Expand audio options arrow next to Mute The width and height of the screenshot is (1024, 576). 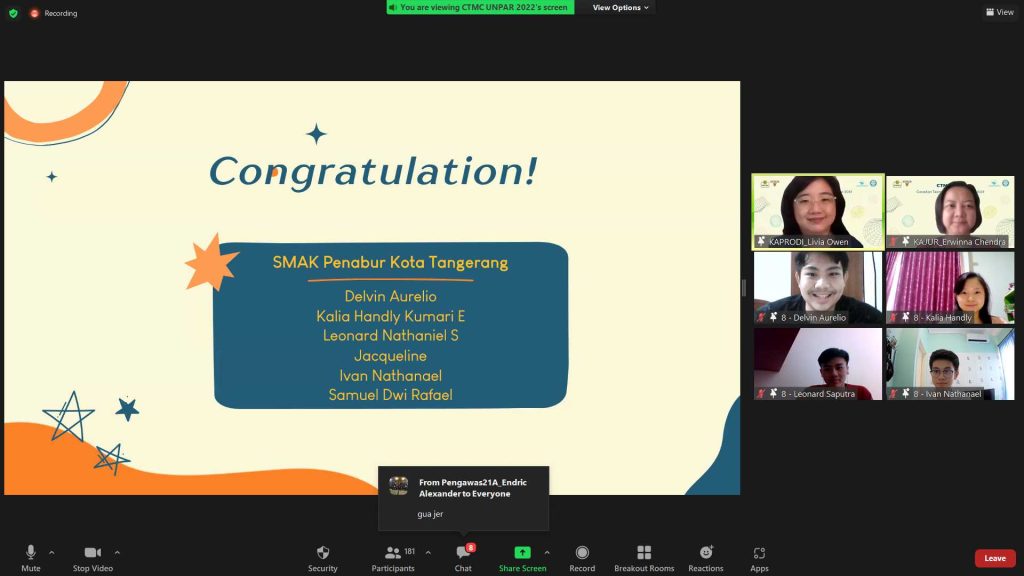(x=52, y=552)
